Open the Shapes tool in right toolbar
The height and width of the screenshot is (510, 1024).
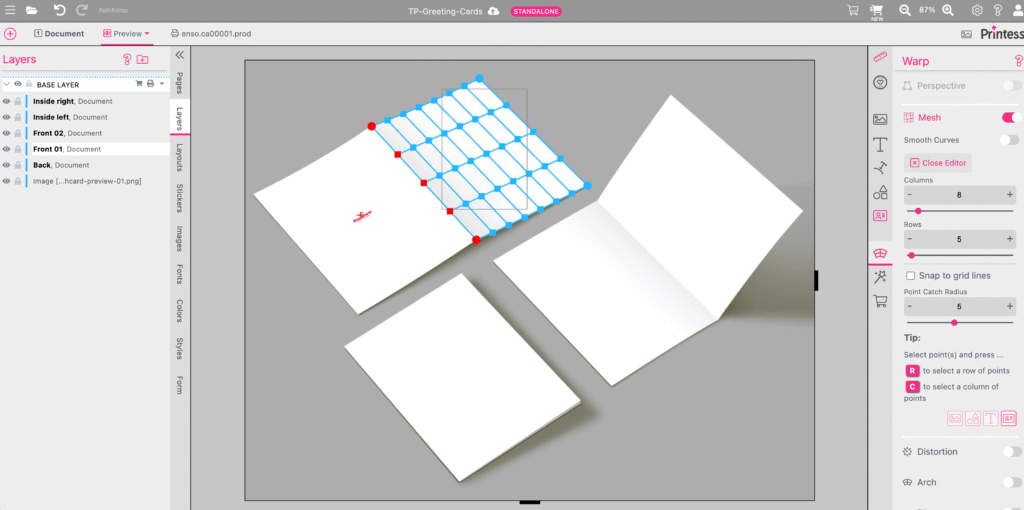pos(880,192)
